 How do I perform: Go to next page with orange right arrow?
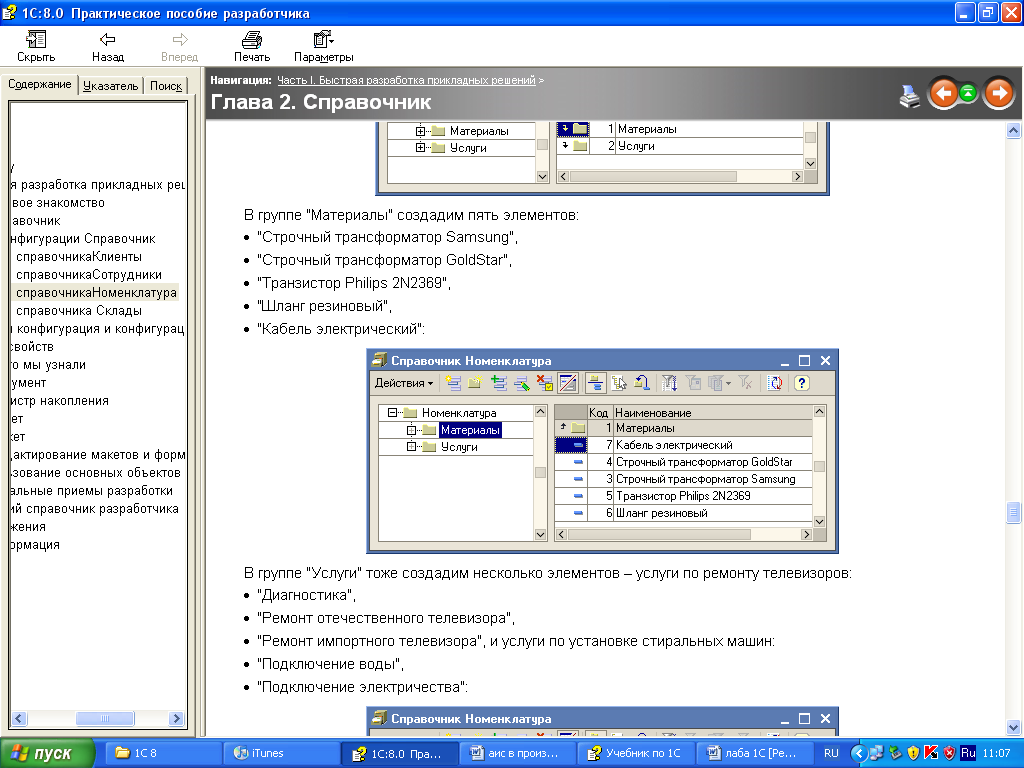(x=998, y=94)
